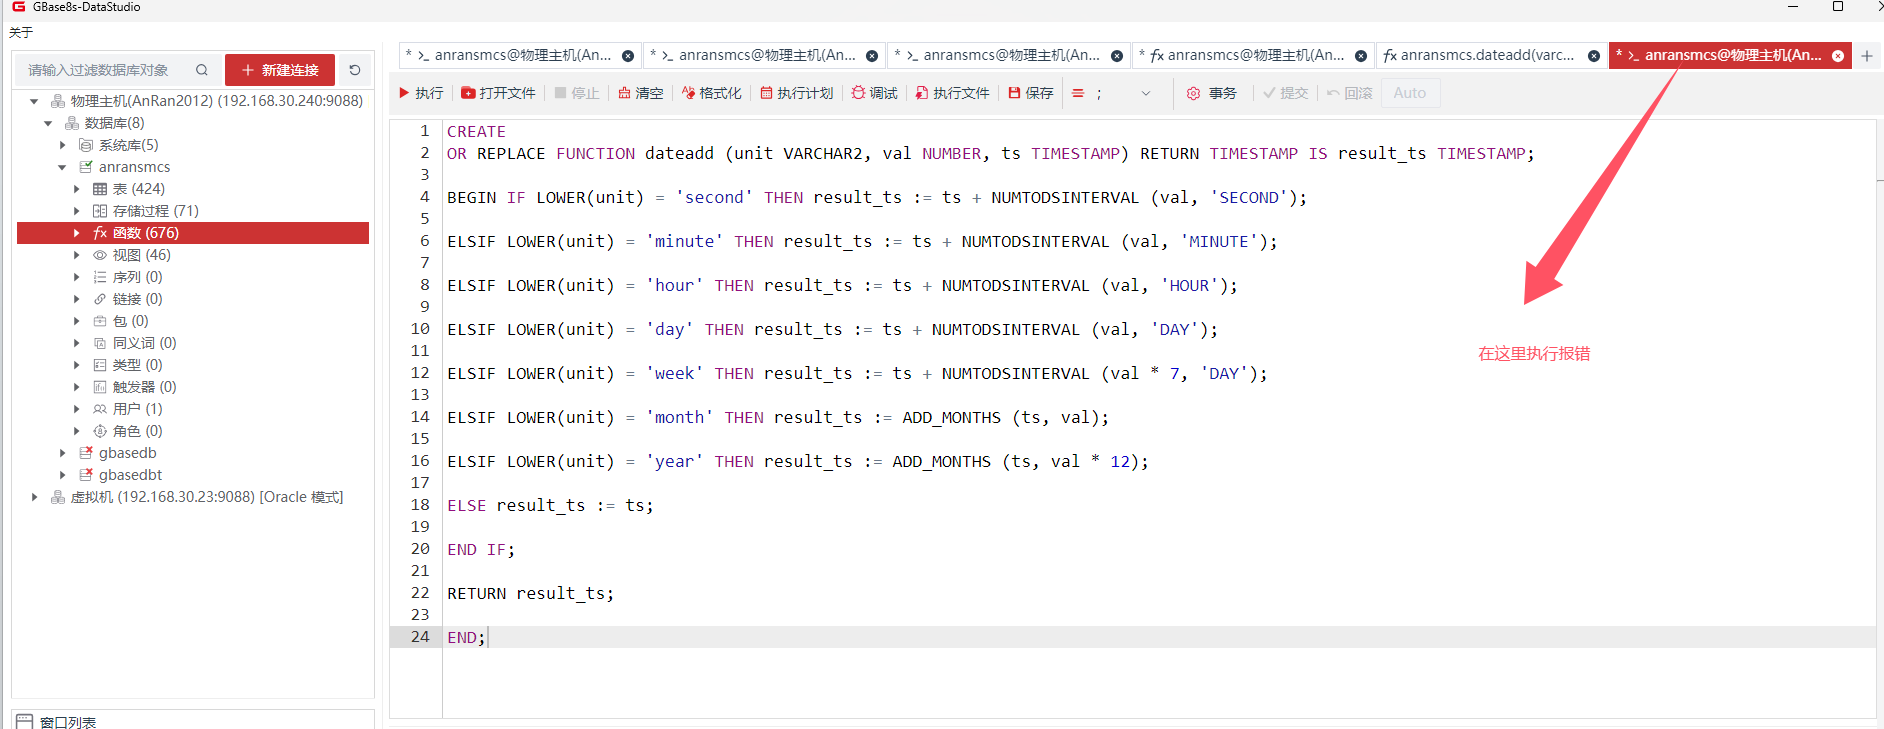Viewport: 1884px width, 729px height.
Task: Select the 用户 (1) tree item
Action: click(x=137, y=409)
